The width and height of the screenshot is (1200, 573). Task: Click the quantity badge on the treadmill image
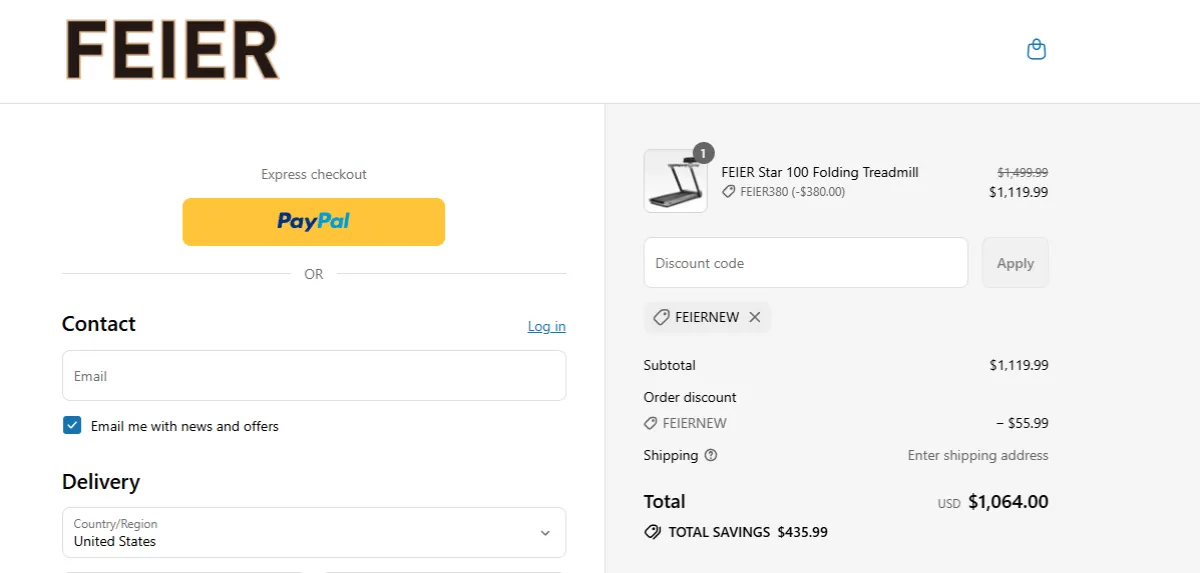[703, 153]
